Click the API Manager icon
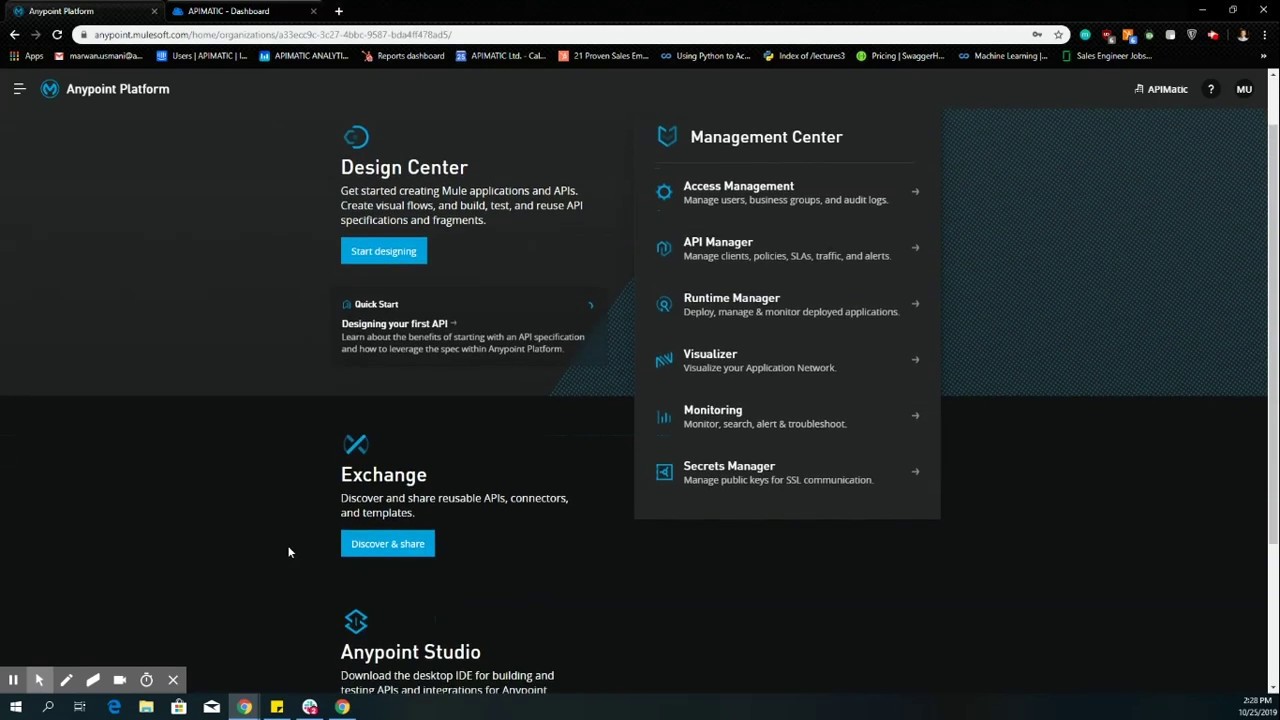This screenshot has height=720, width=1280. tap(664, 248)
